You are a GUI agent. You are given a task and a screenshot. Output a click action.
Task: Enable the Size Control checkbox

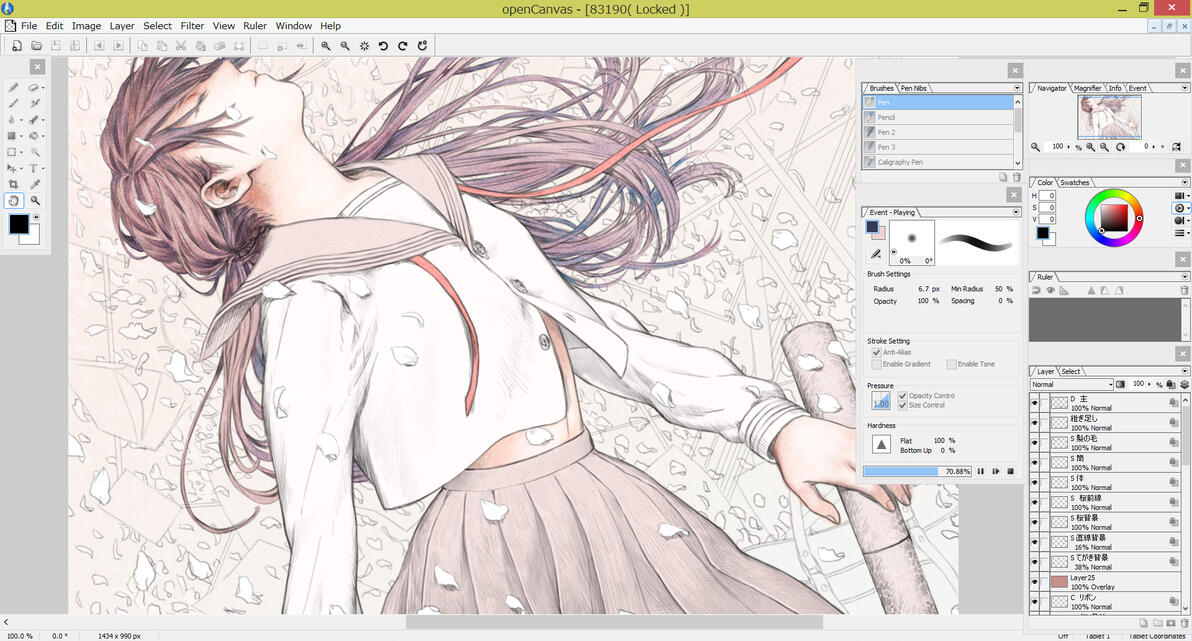coord(903,406)
